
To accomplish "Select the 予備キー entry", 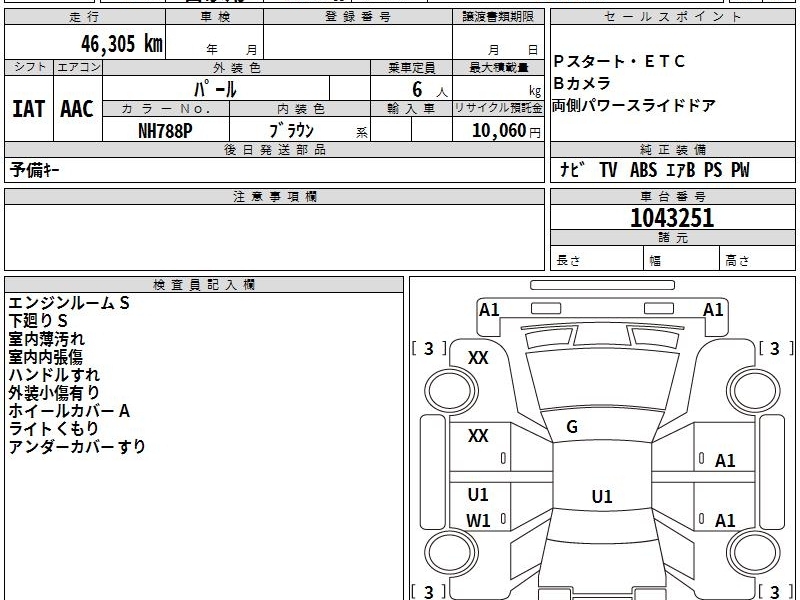I will [x=34, y=170].
